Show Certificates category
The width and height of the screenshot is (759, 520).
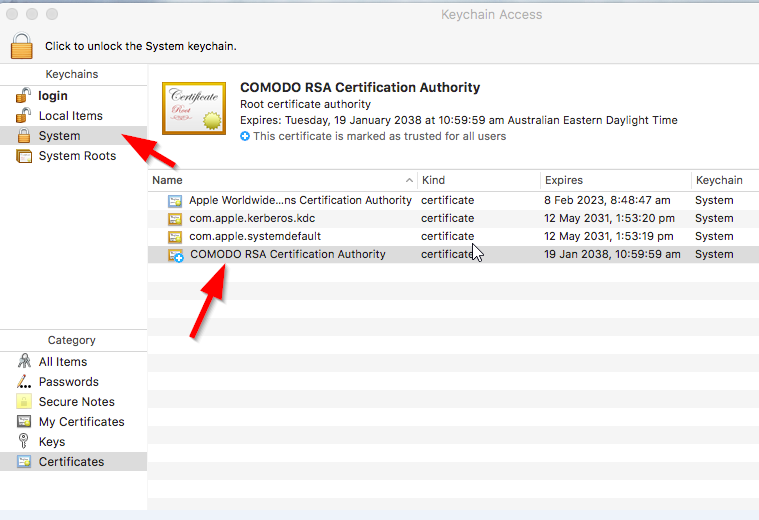point(74,461)
